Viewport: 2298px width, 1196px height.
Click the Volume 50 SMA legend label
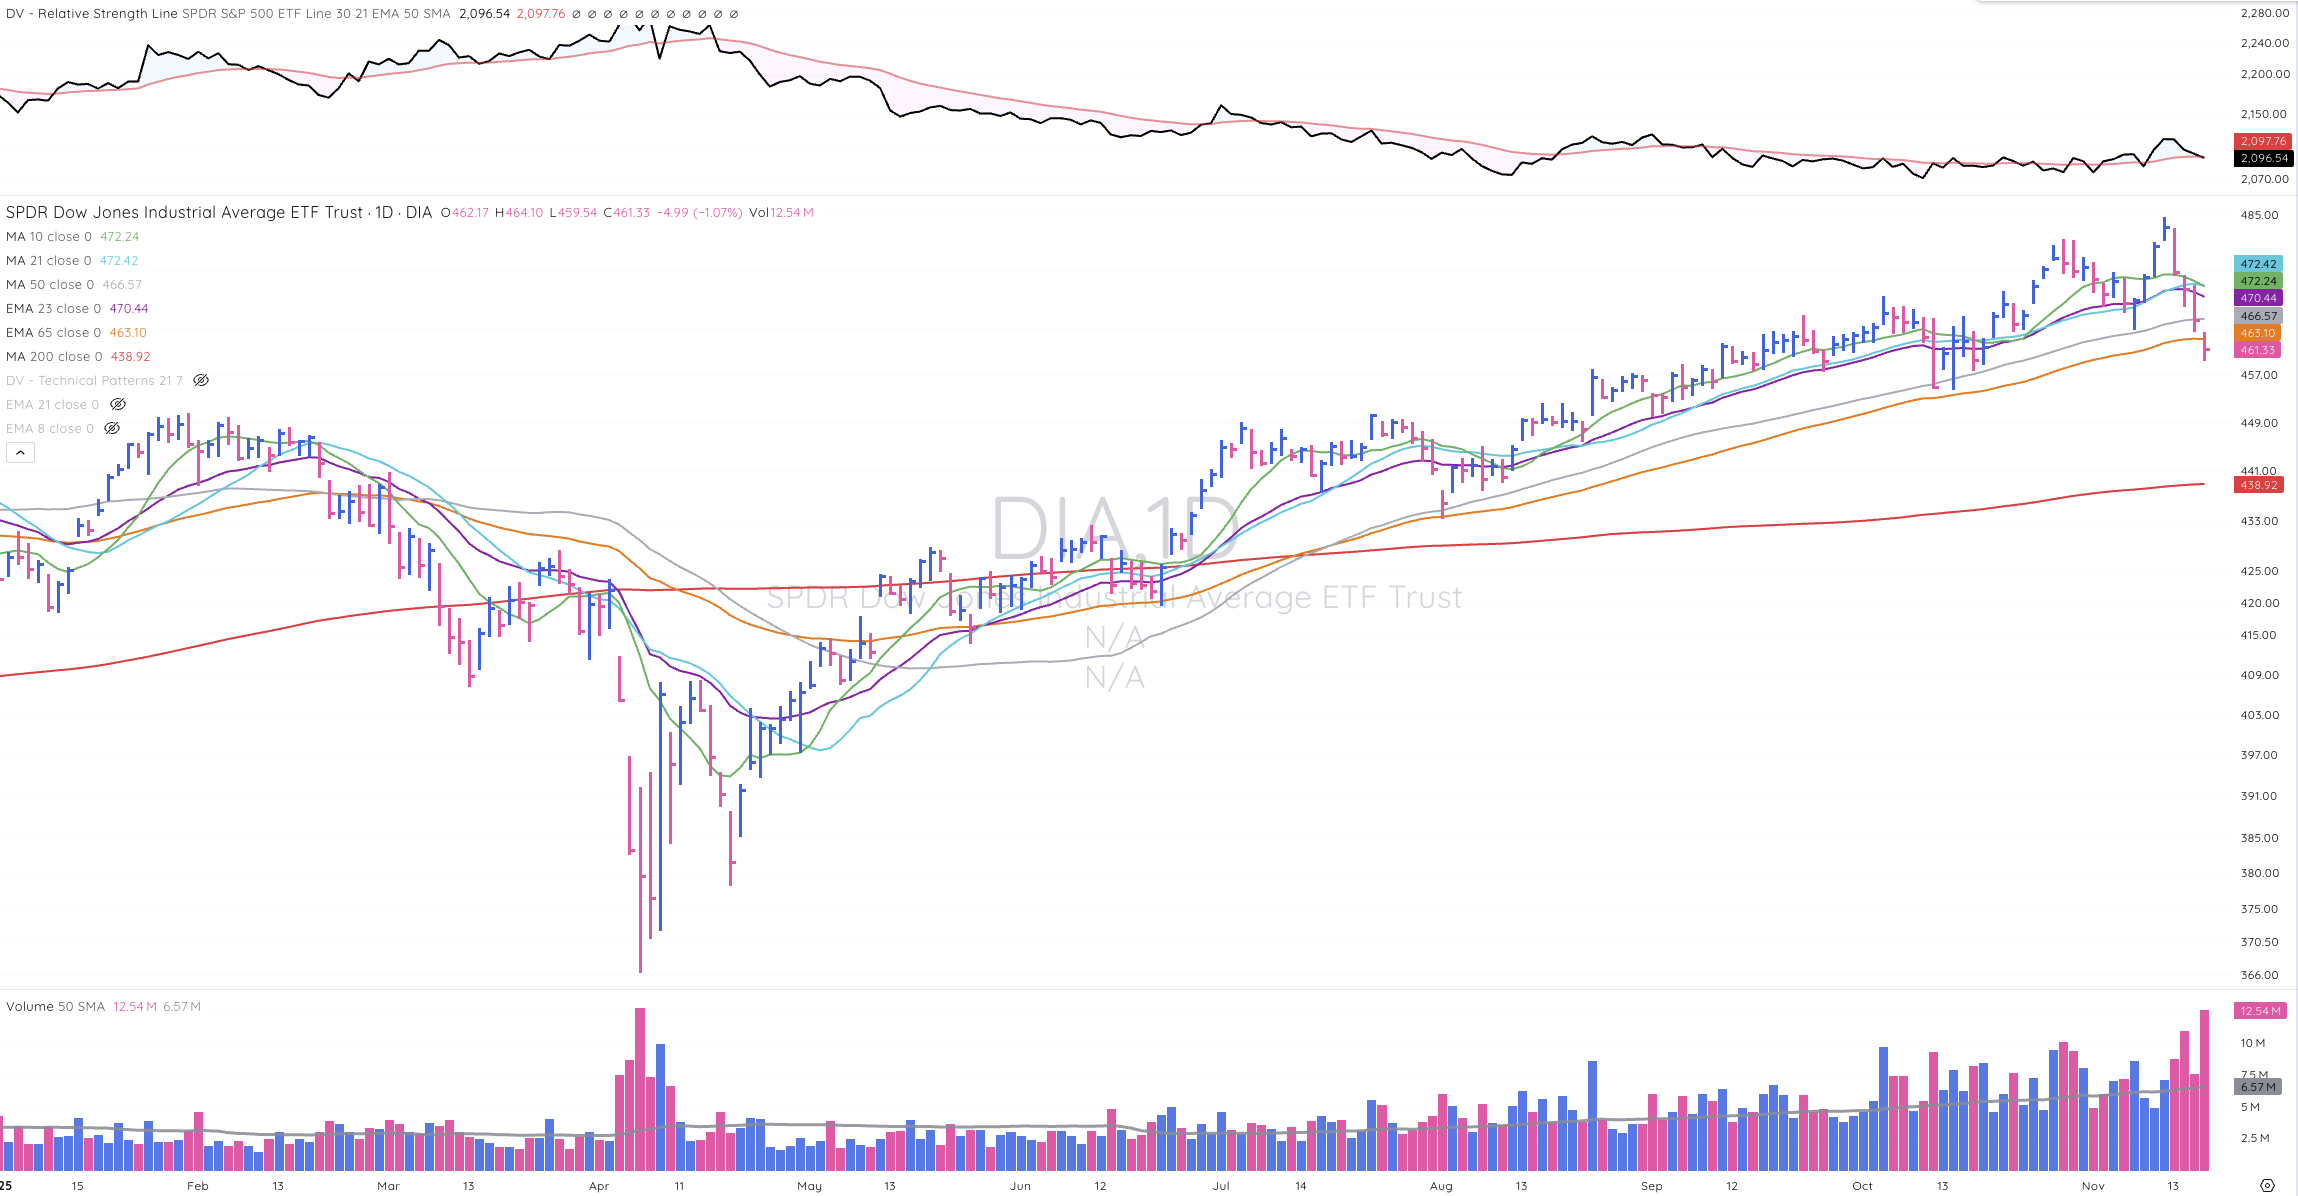[55, 1006]
